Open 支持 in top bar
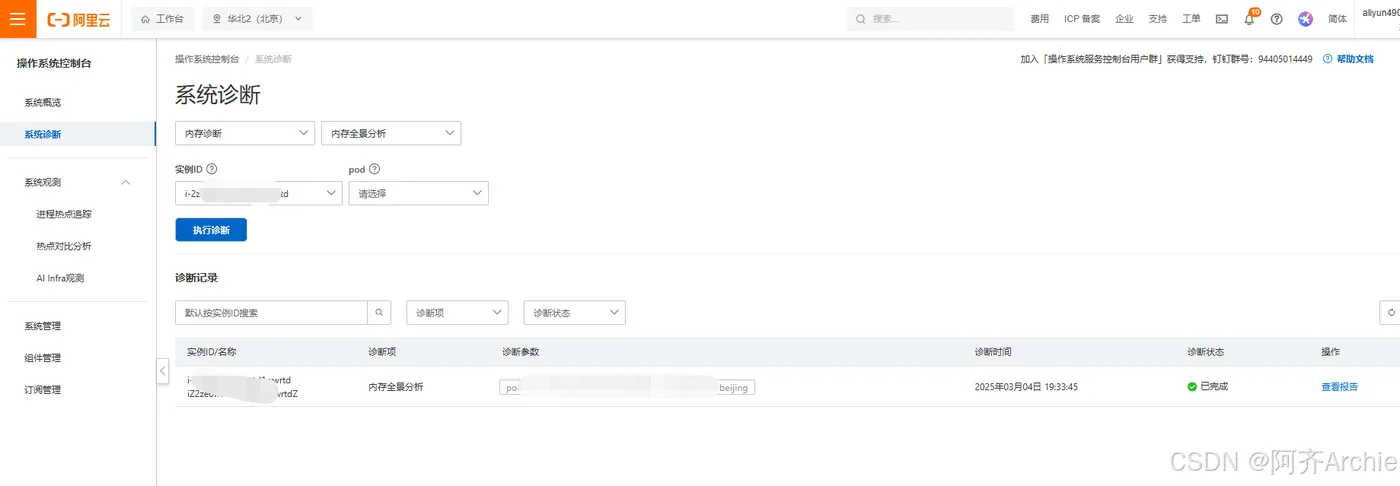 1158,19
